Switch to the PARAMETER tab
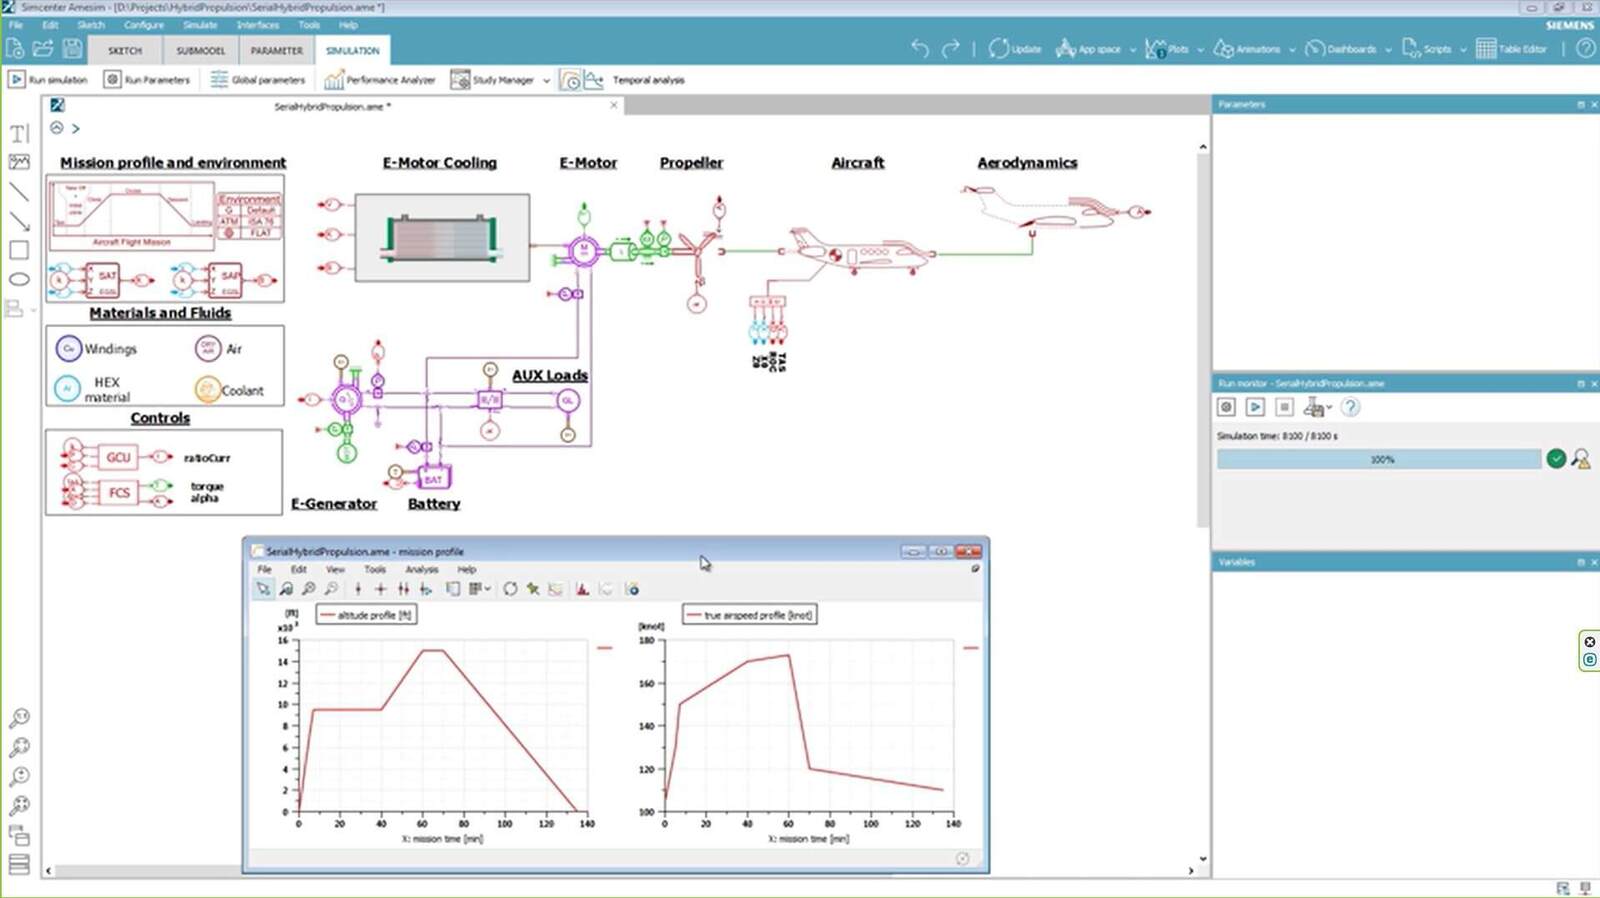This screenshot has height=898, width=1600. [277, 50]
